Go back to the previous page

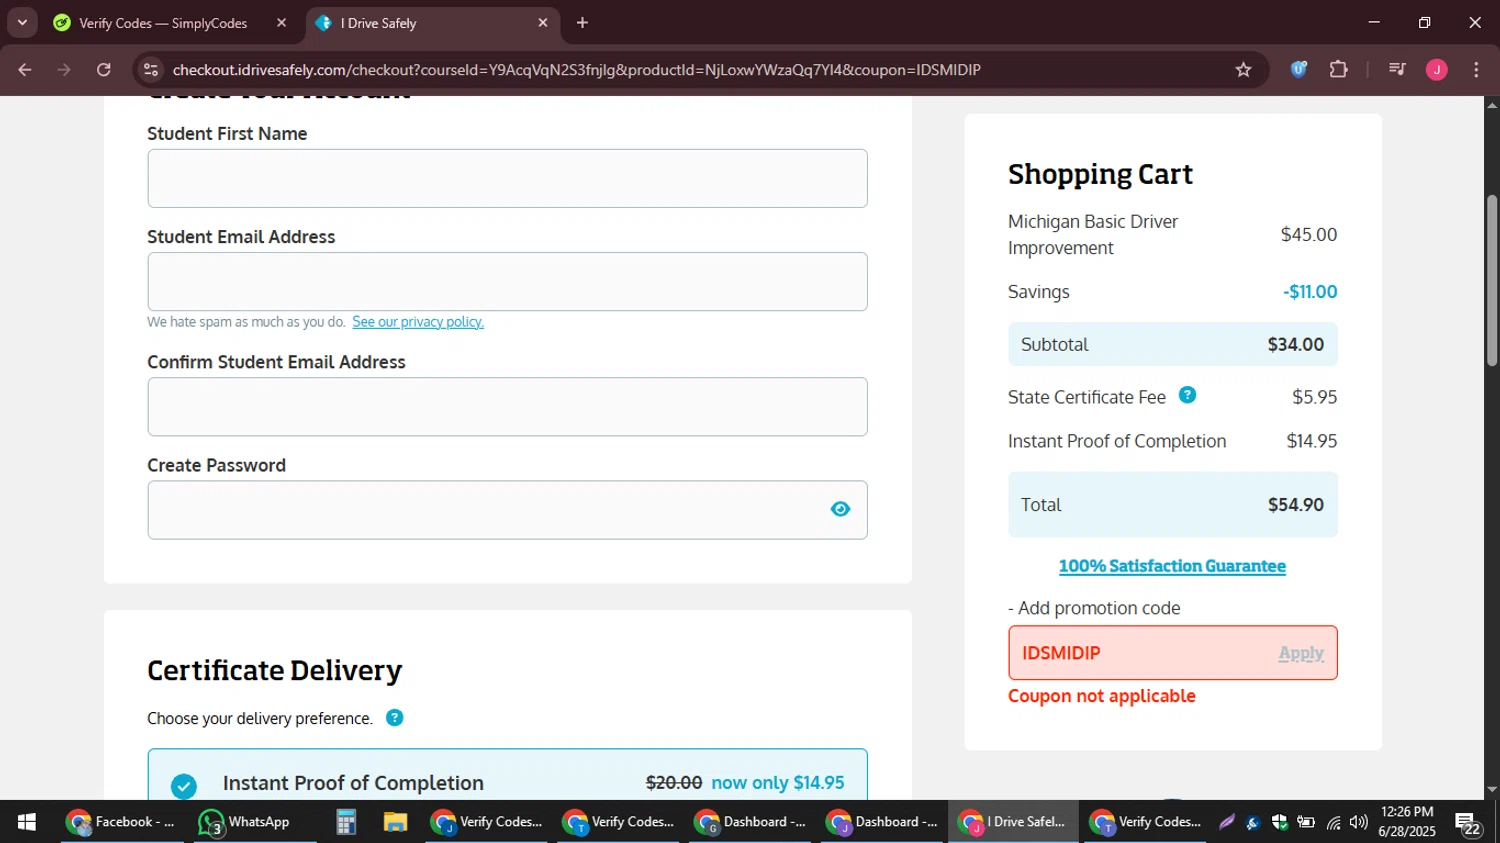tap(25, 69)
